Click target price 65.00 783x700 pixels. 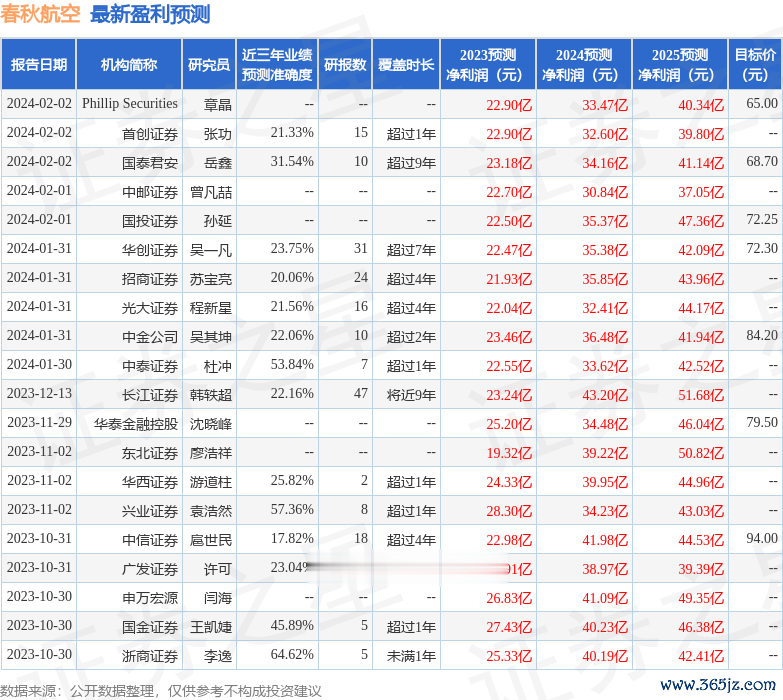click(762, 103)
